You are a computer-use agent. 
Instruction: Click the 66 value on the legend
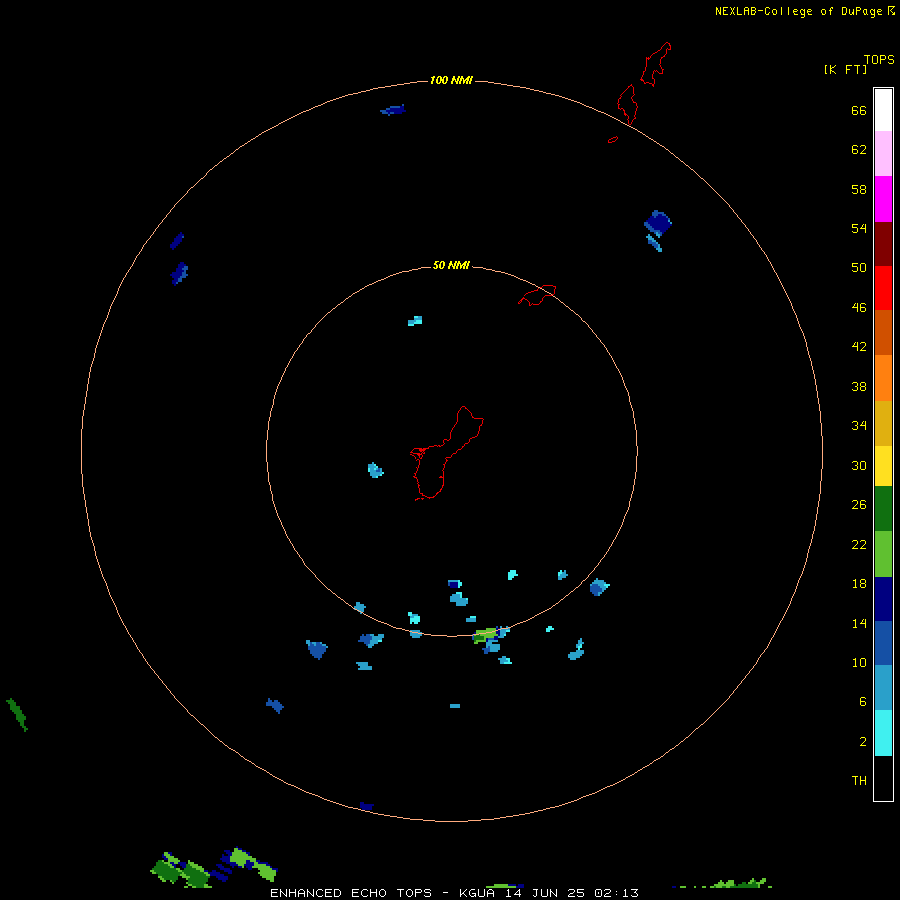(859, 111)
